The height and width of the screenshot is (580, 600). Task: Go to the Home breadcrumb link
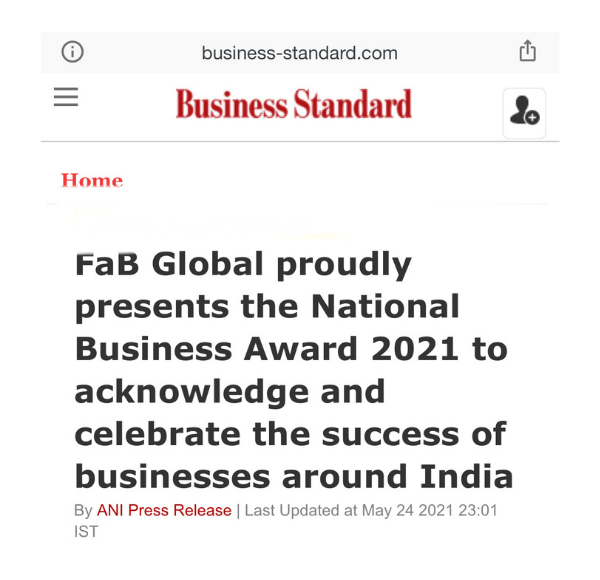92,180
